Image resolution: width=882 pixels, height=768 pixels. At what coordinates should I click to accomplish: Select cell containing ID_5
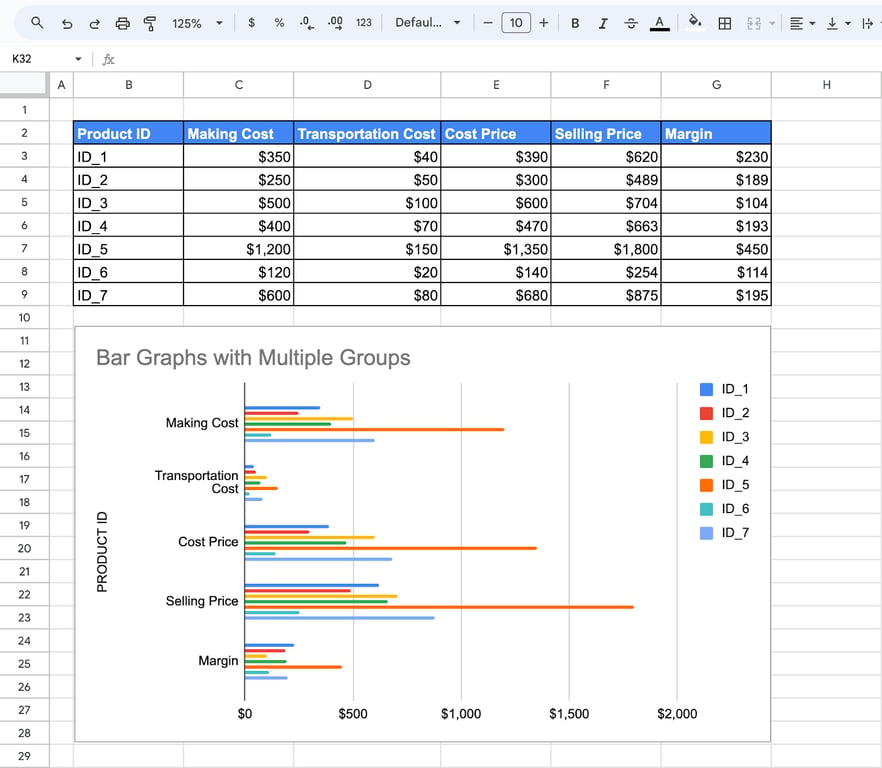[x=128, y=249]
